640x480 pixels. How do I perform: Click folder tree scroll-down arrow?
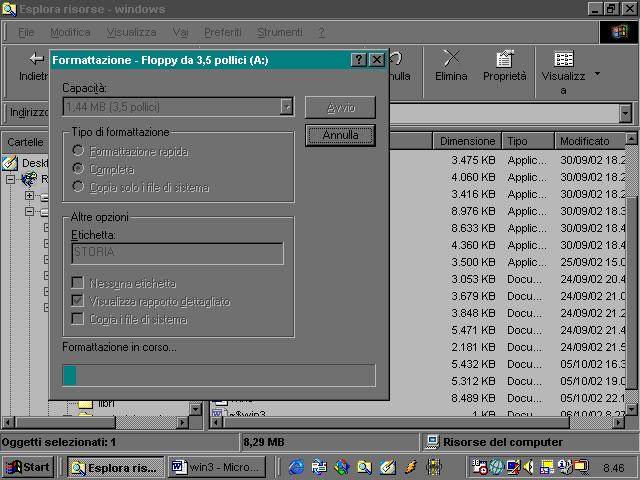(x=196, y=409)
